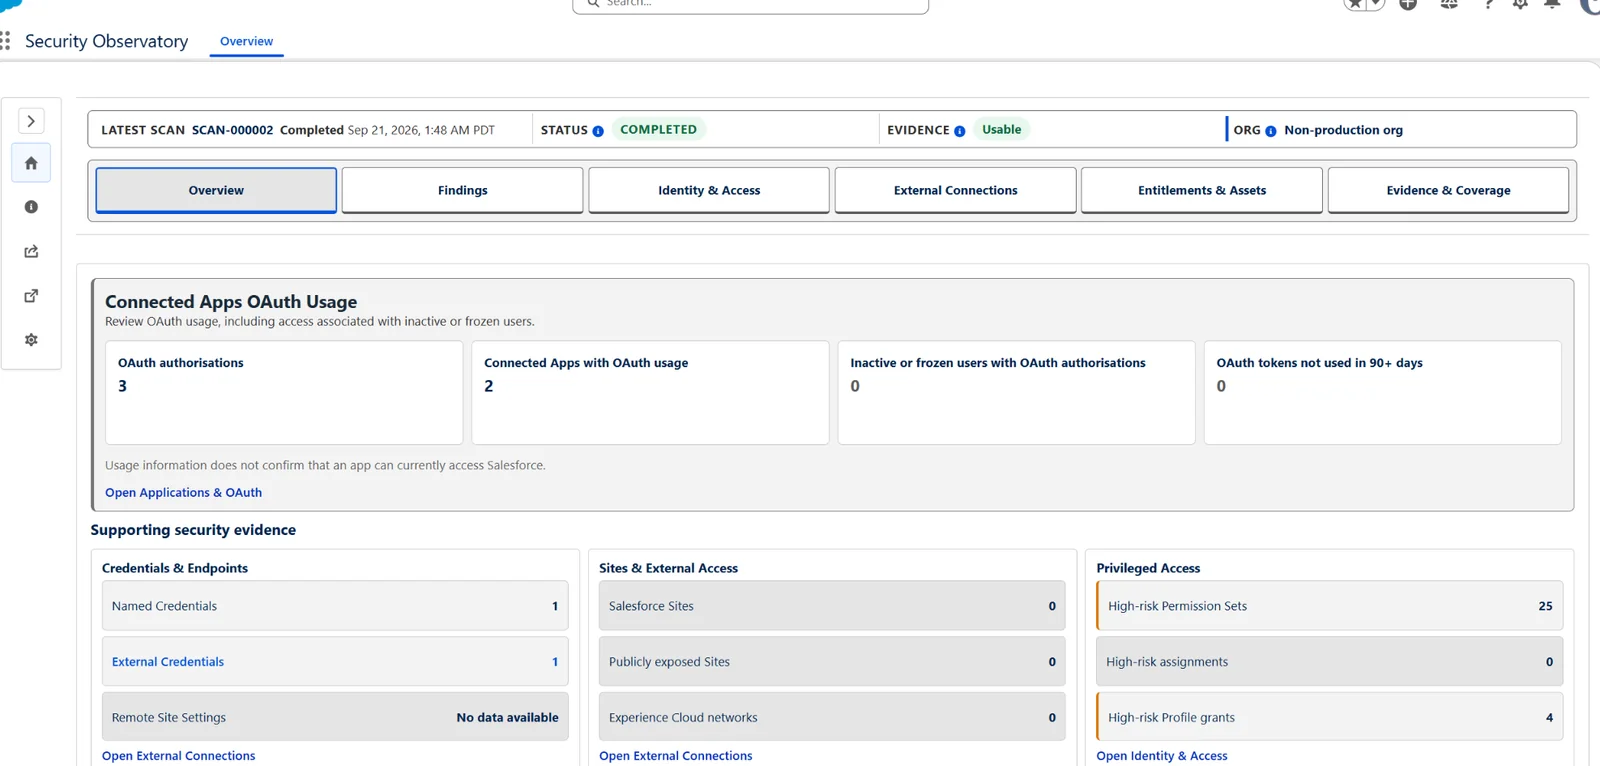Click the global actions plus icon

tap(1408, 4)
